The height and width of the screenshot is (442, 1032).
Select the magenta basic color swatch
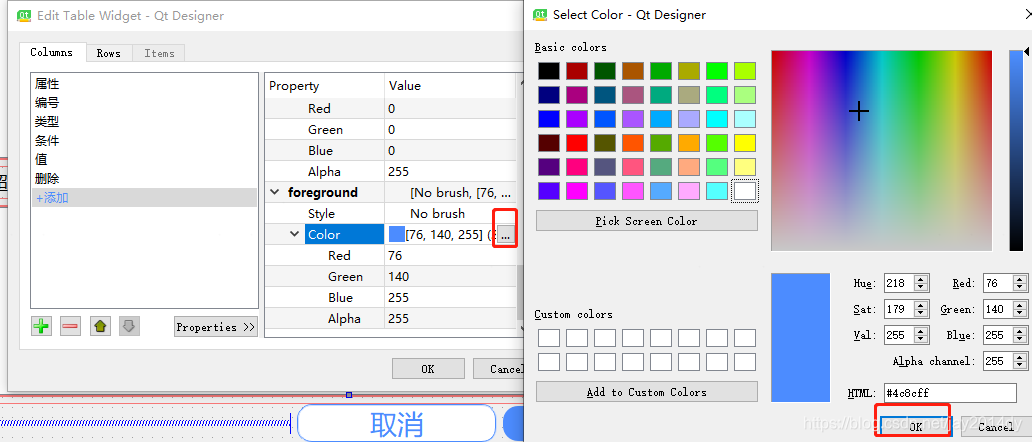(577, 191)
